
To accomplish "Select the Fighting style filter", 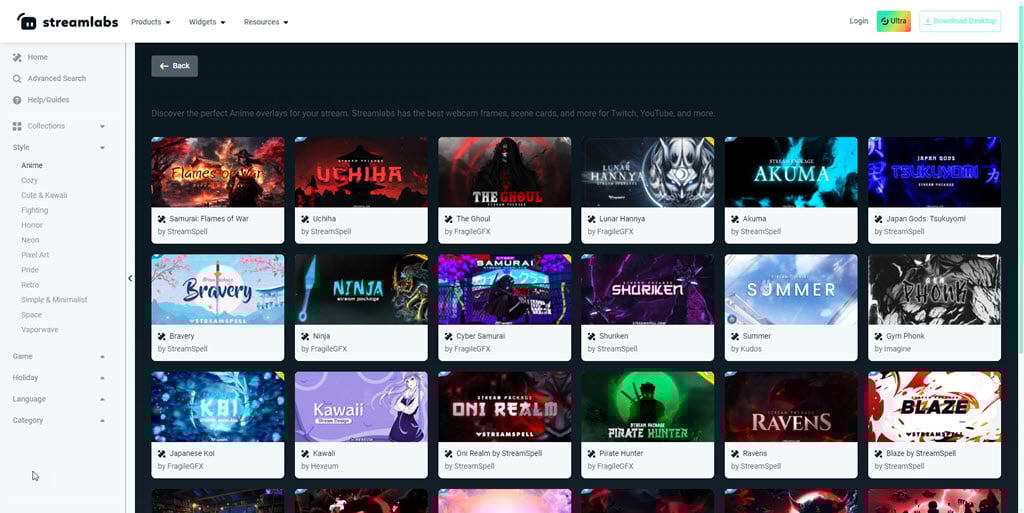I will point(35,210).
